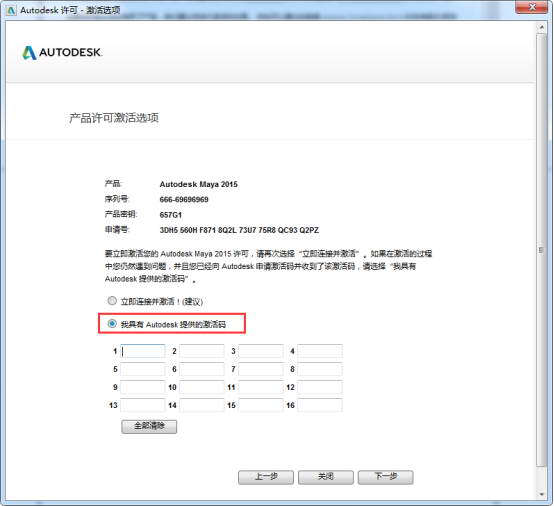Click the Autodesk logo in header
This screenshot has width=554, height=506.
pyautogui.click(x=62, y=53)
